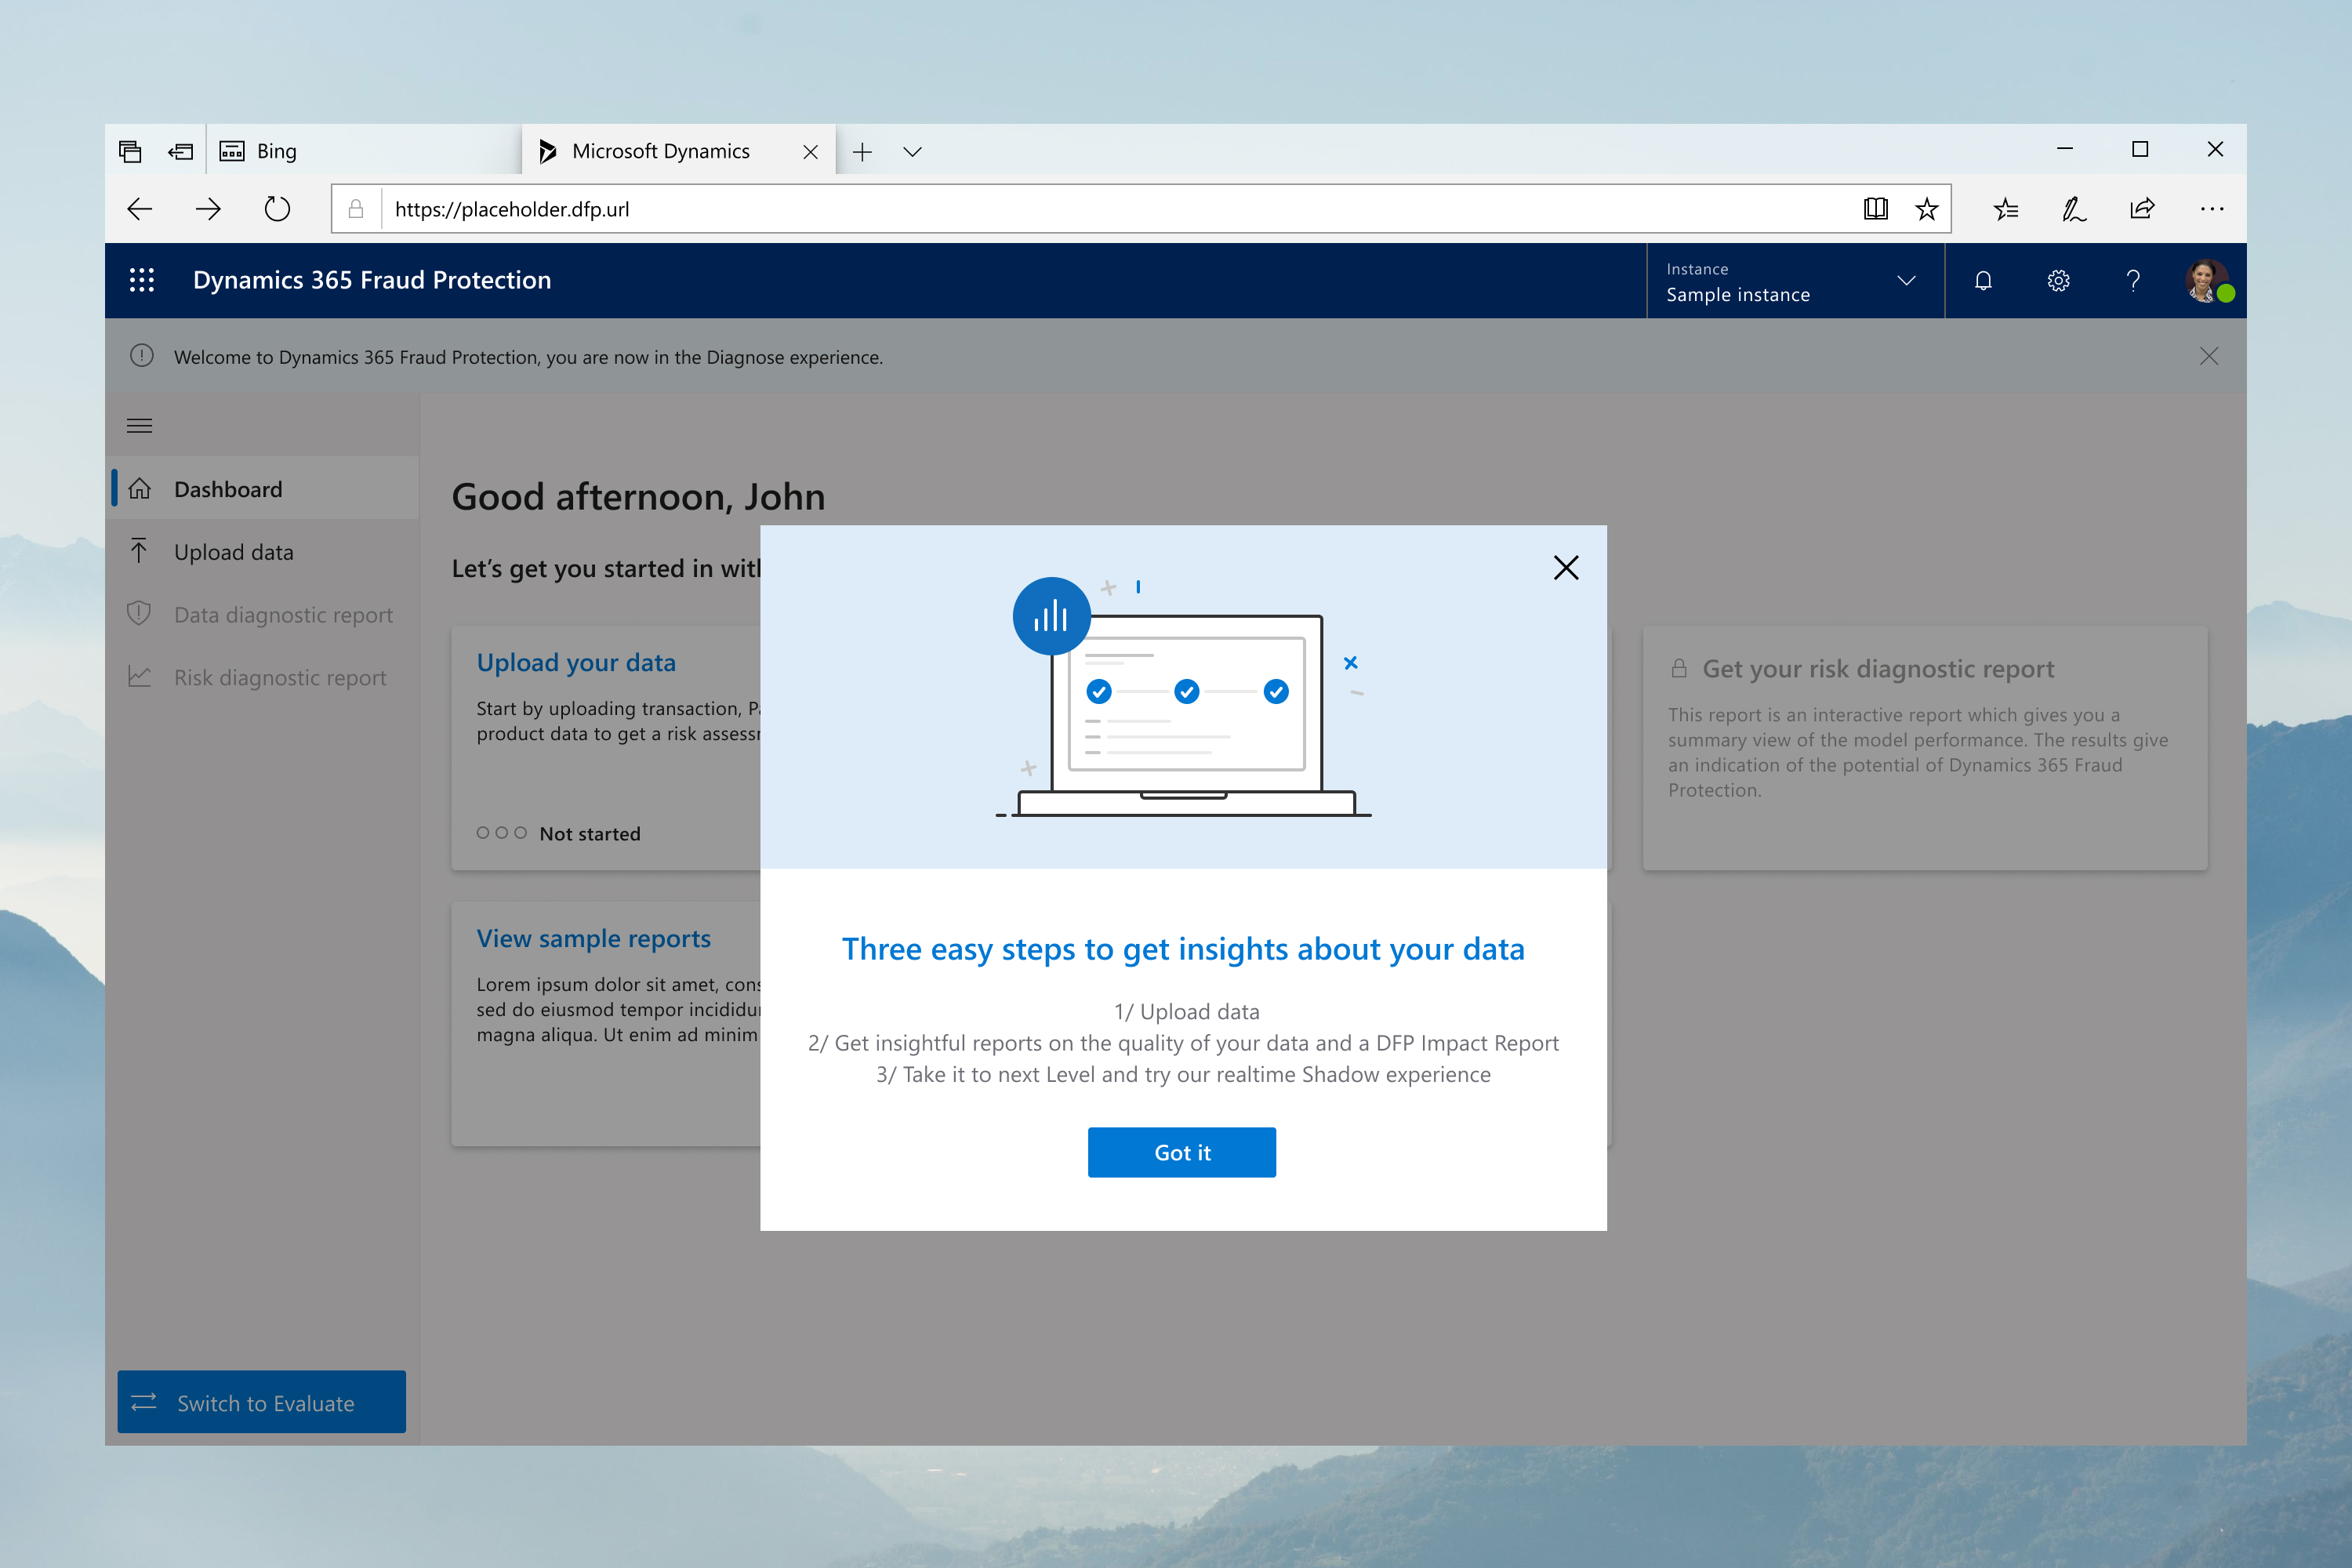Screen dimensions: 2352x1568
Task: Click Switch to Evaluate button
Action: coord(262,1402)
